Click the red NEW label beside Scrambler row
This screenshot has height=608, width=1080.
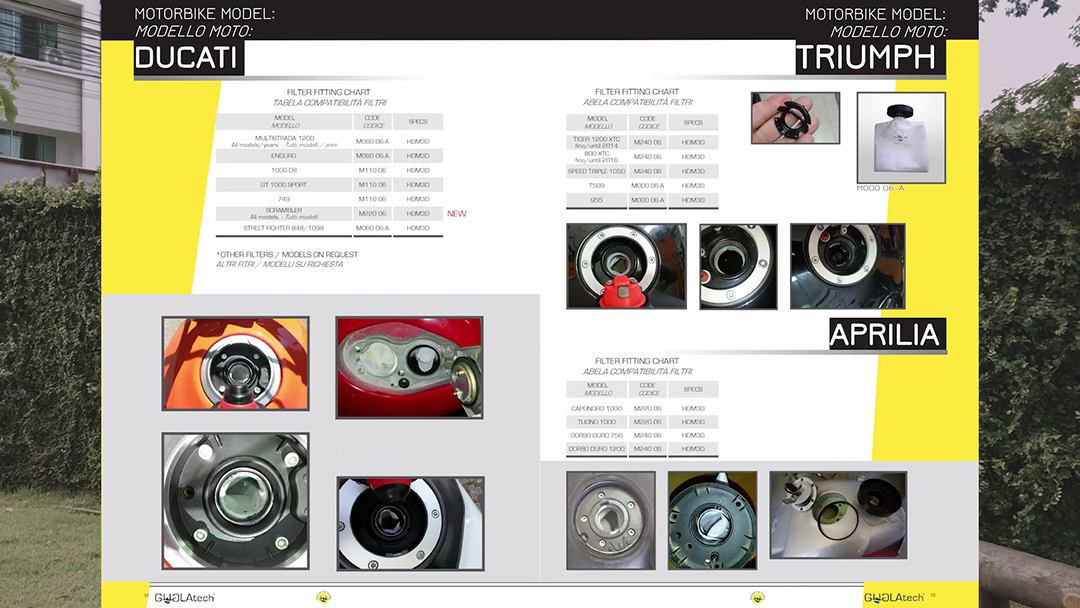457,213
